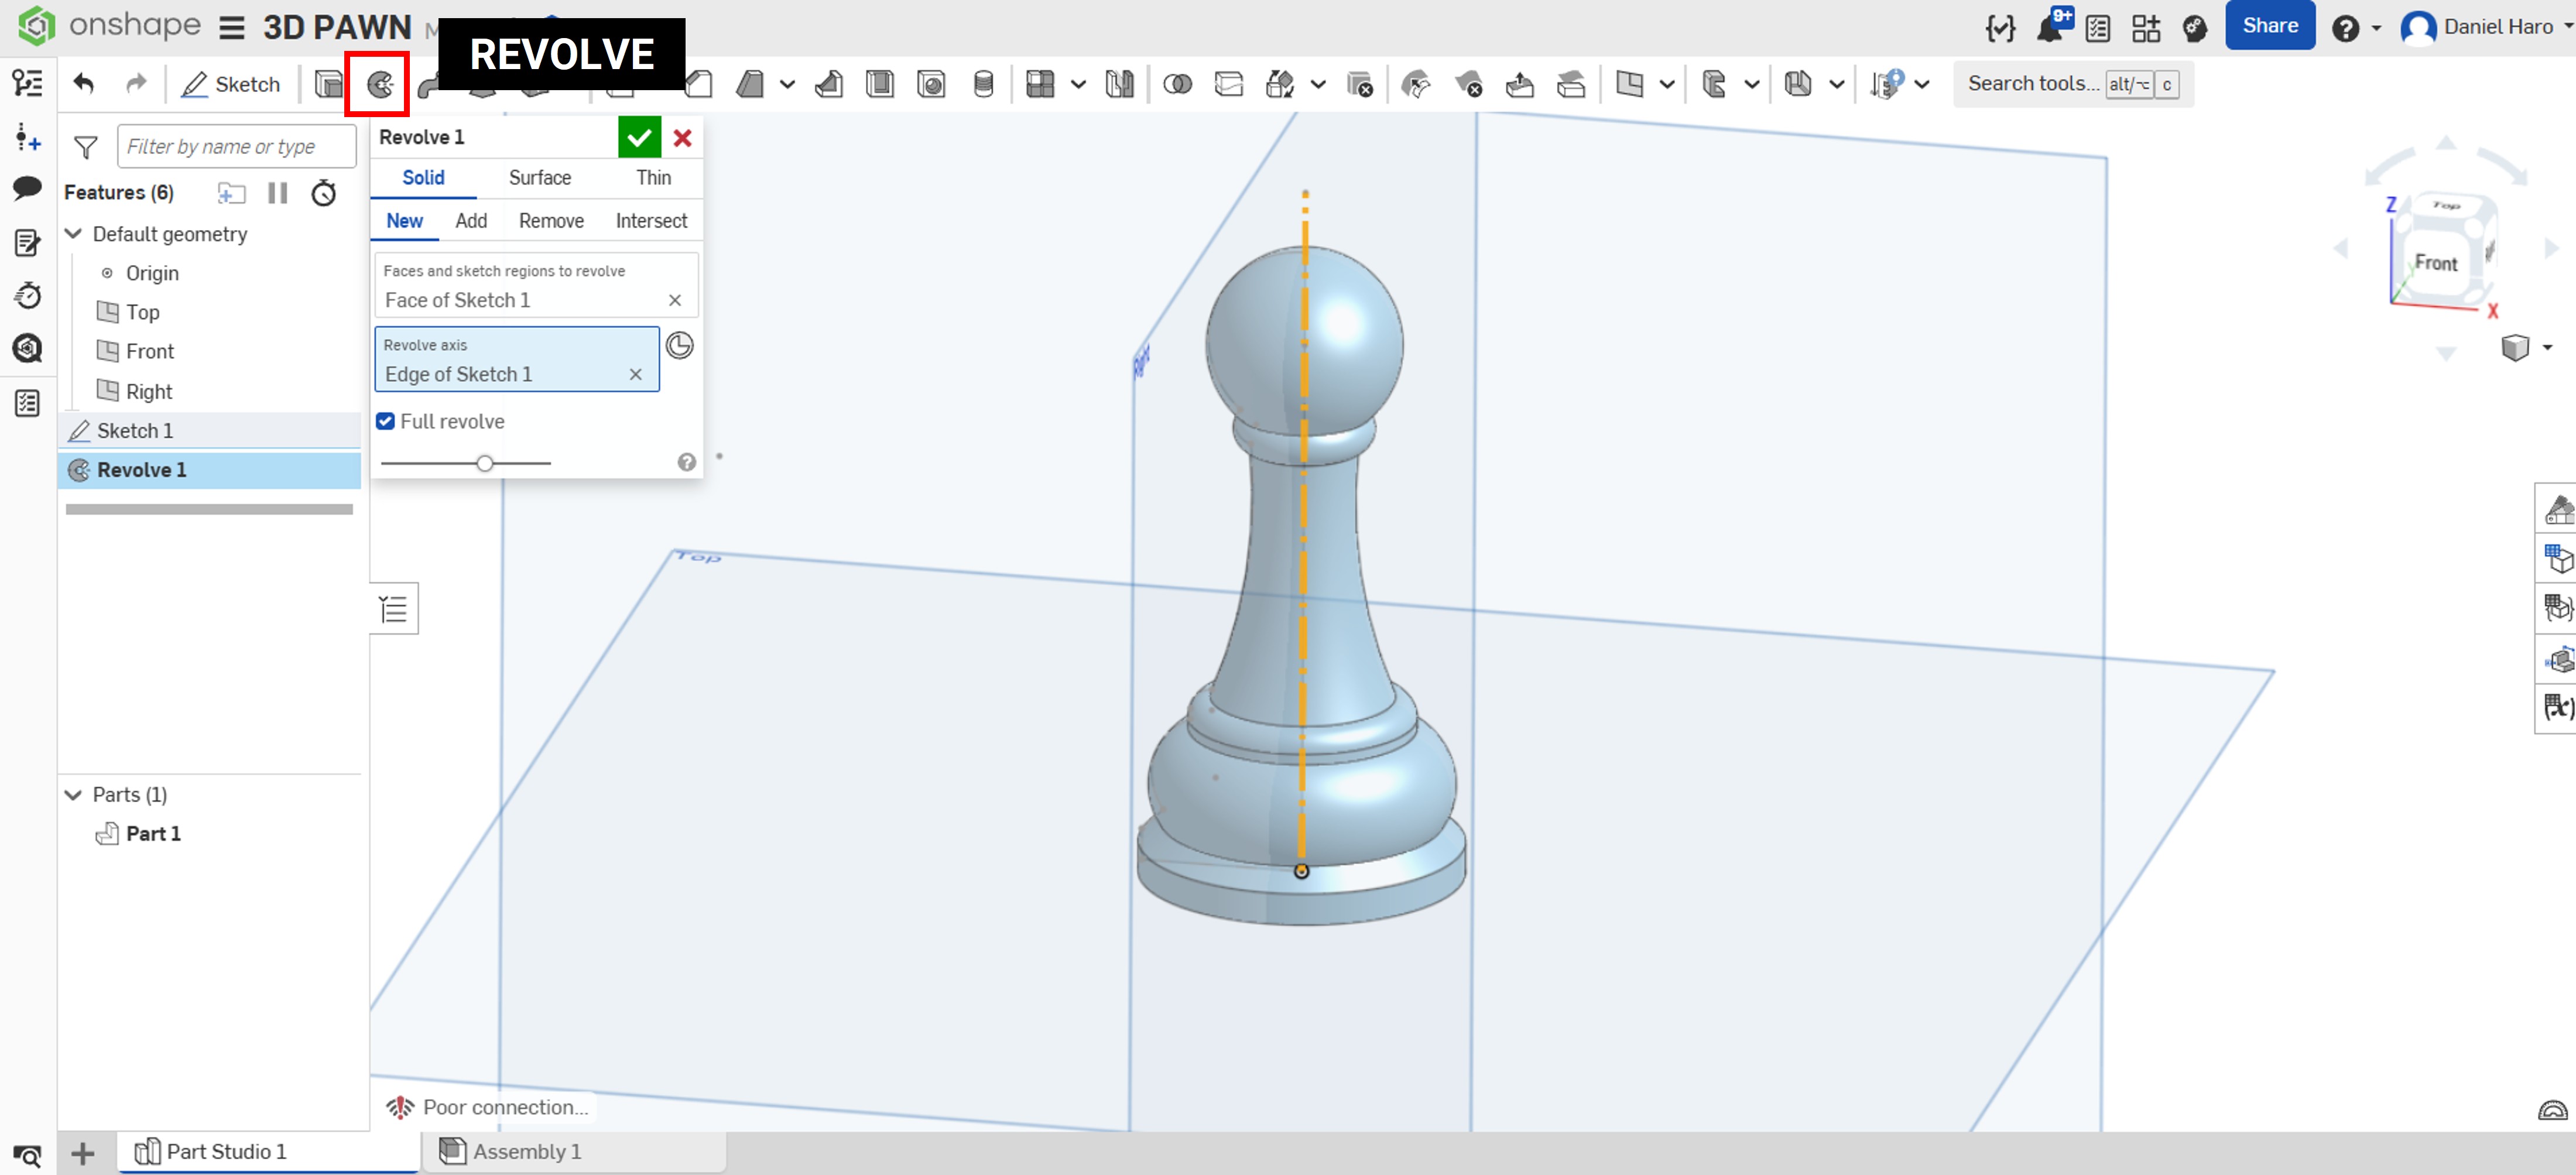This screenshot has width=2576, height=1175.
Task: Collapse the Parts (1) list
Action: pos(73,794)
